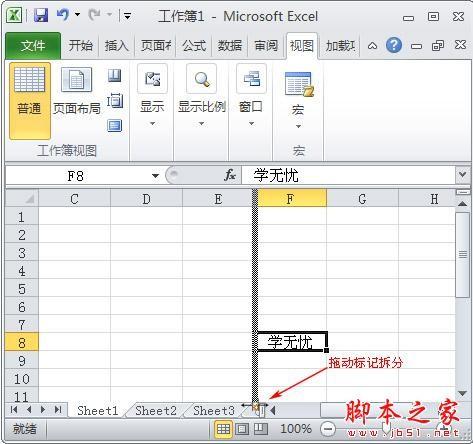Click the vertical scrollbar down arrow

click(x=462, y=394)
